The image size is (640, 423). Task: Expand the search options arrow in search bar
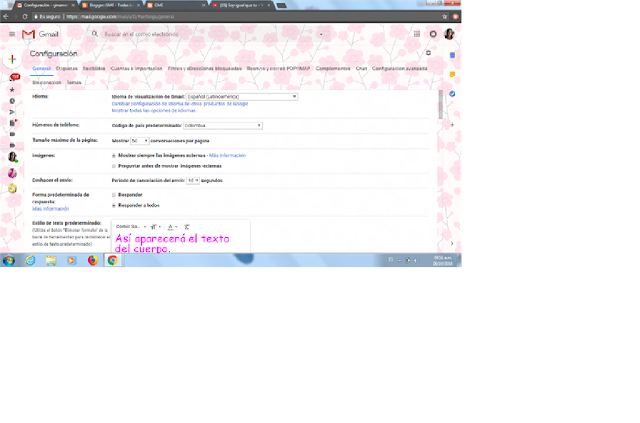pyautogui.click(x=321, y=34)
